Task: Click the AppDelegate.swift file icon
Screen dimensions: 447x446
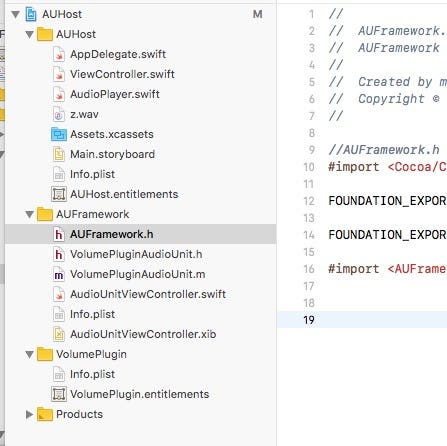Action: (59, 54)
